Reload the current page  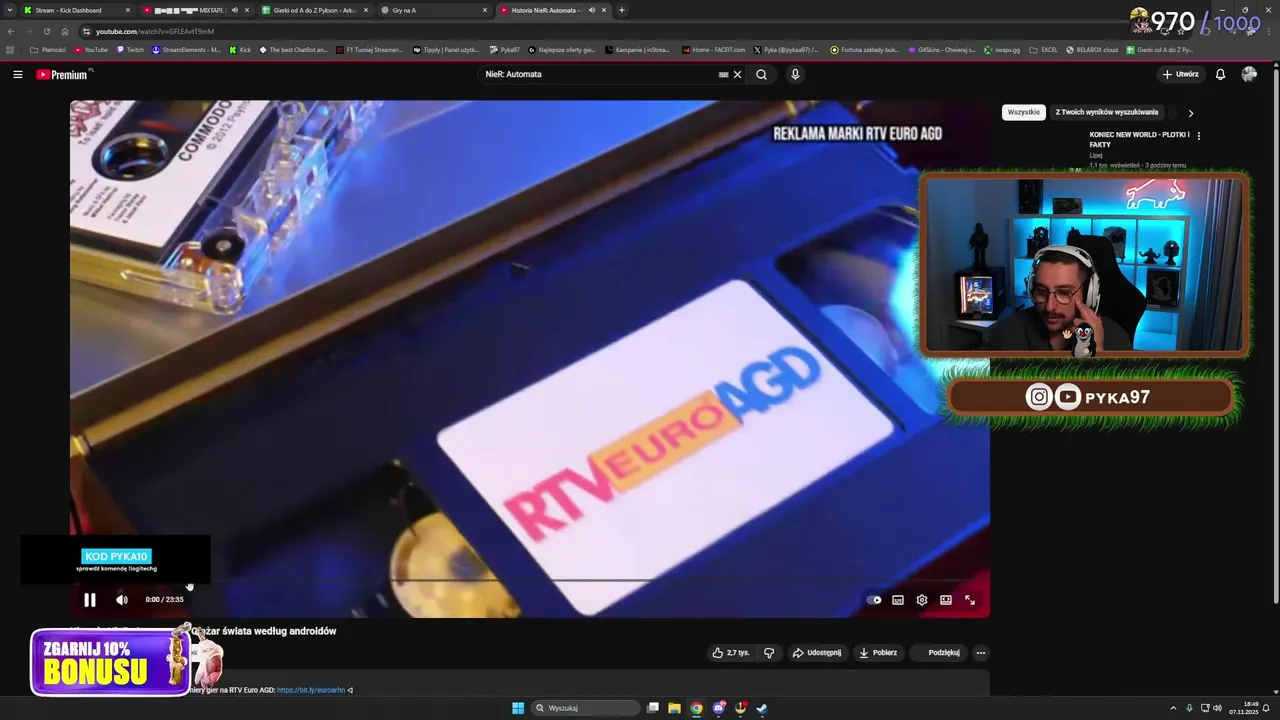[46, 31]
